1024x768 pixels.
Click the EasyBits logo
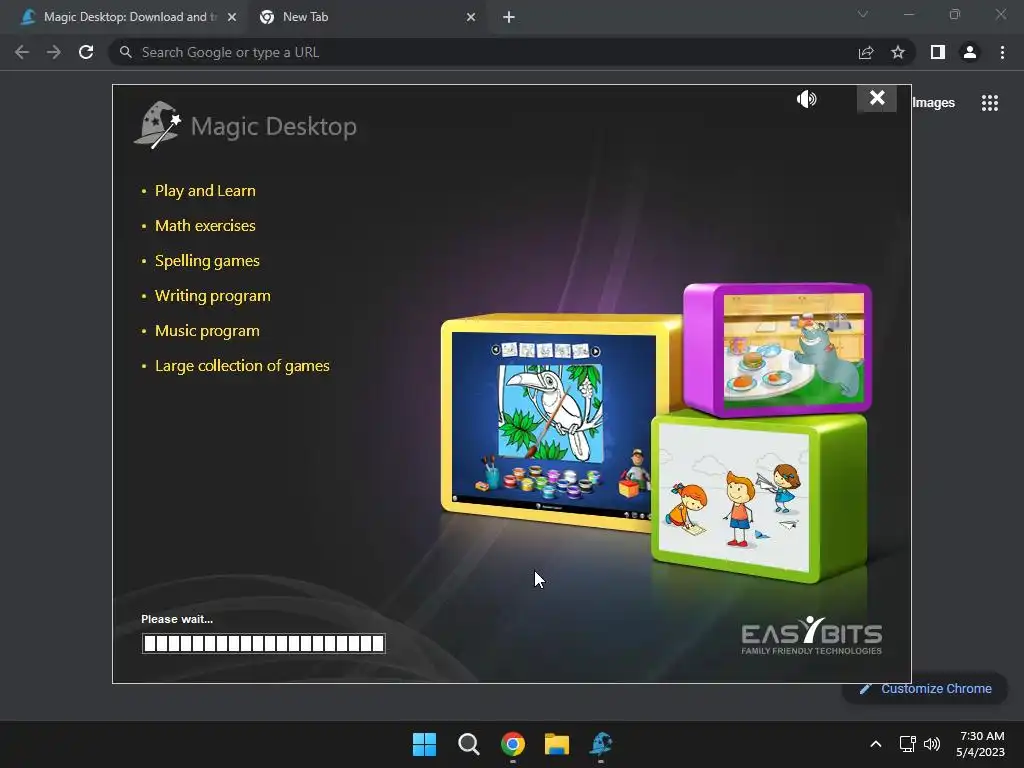click(x=812, y=635)
